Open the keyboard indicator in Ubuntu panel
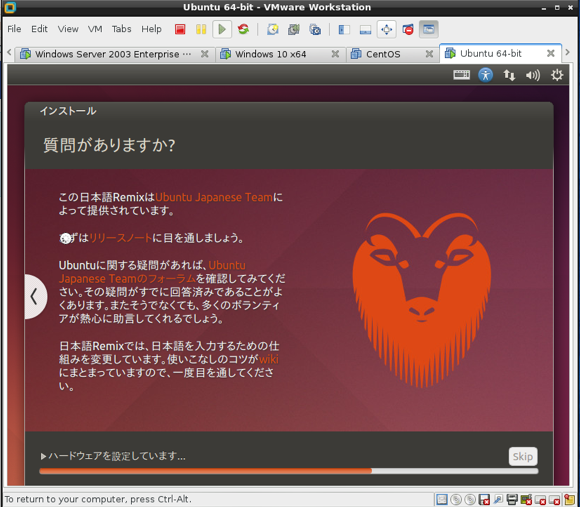 461,75
